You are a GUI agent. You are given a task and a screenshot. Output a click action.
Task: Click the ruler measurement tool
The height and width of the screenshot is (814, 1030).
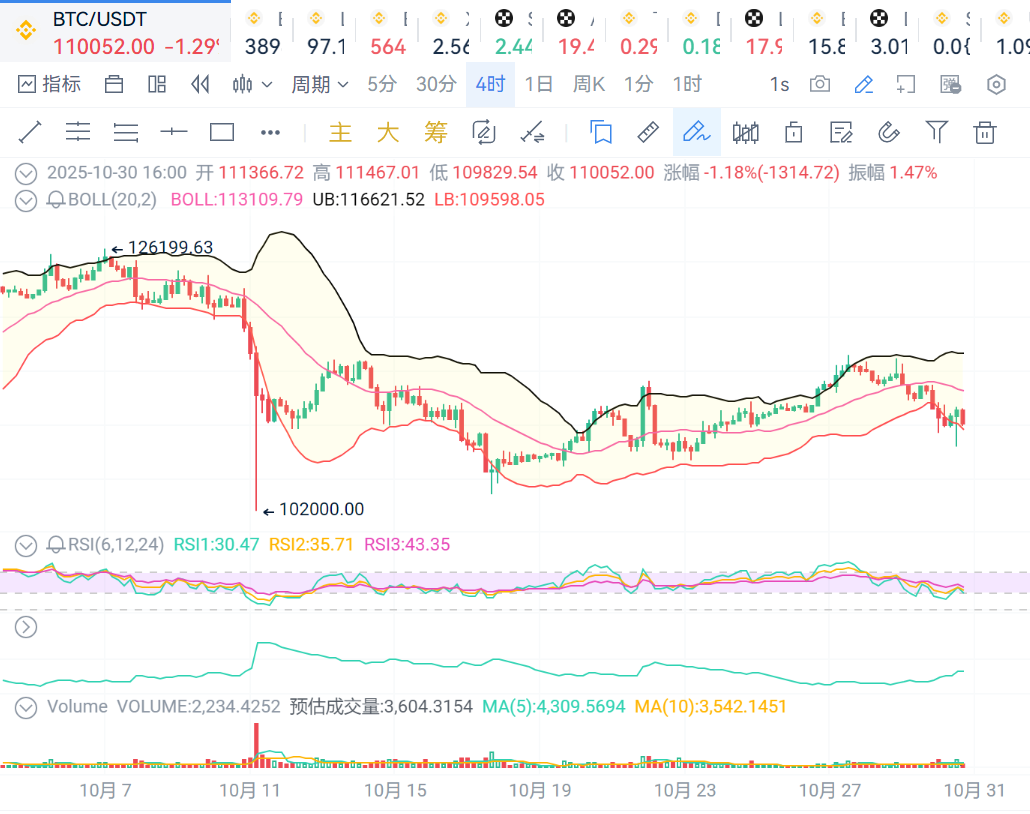(648, 131)
